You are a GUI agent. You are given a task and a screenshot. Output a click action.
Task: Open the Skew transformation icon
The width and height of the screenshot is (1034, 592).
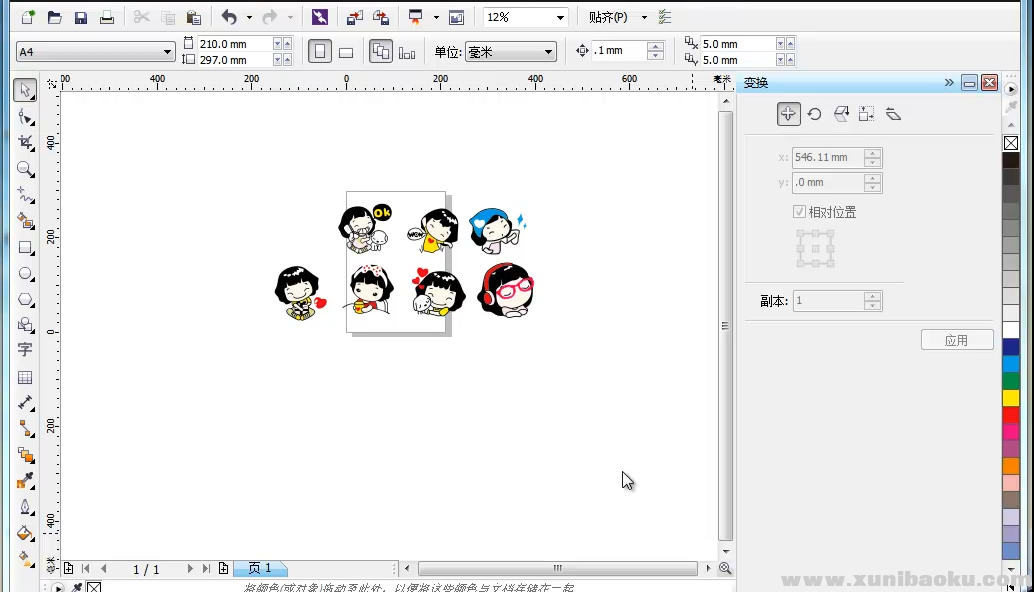pyautogui.click(x=893, y=114)
